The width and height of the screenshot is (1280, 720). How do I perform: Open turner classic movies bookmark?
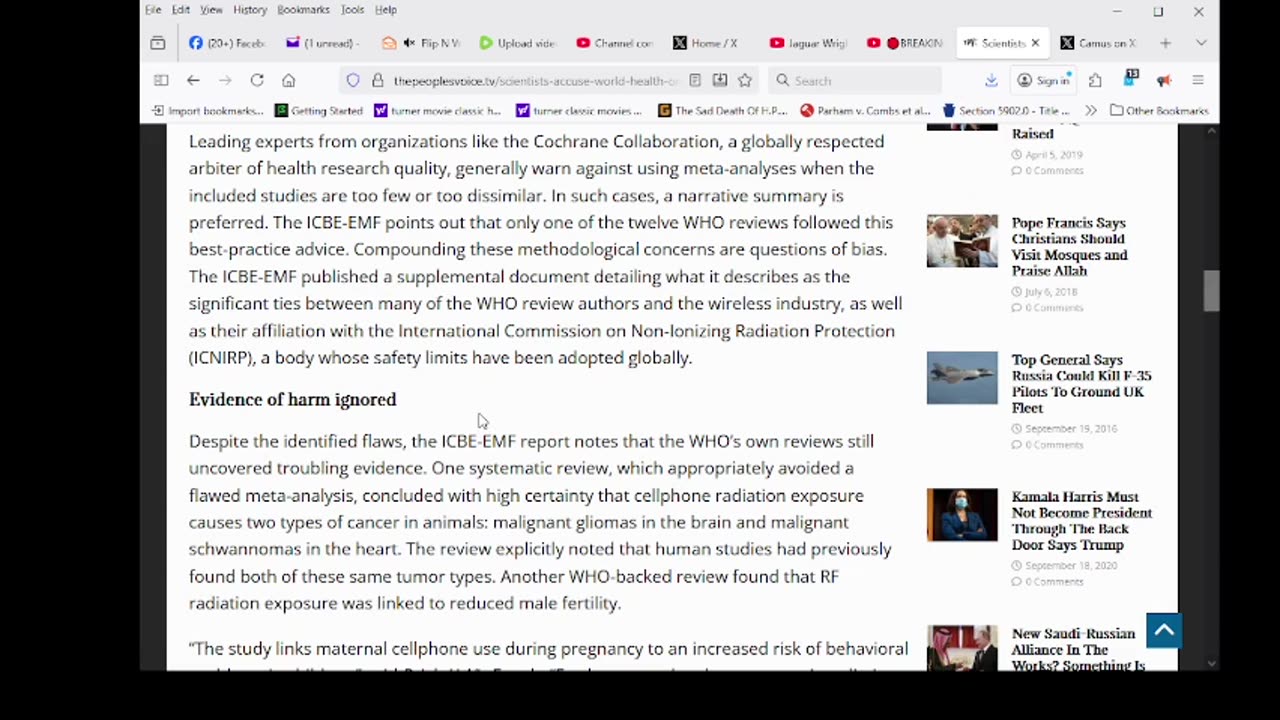point(579,111)
